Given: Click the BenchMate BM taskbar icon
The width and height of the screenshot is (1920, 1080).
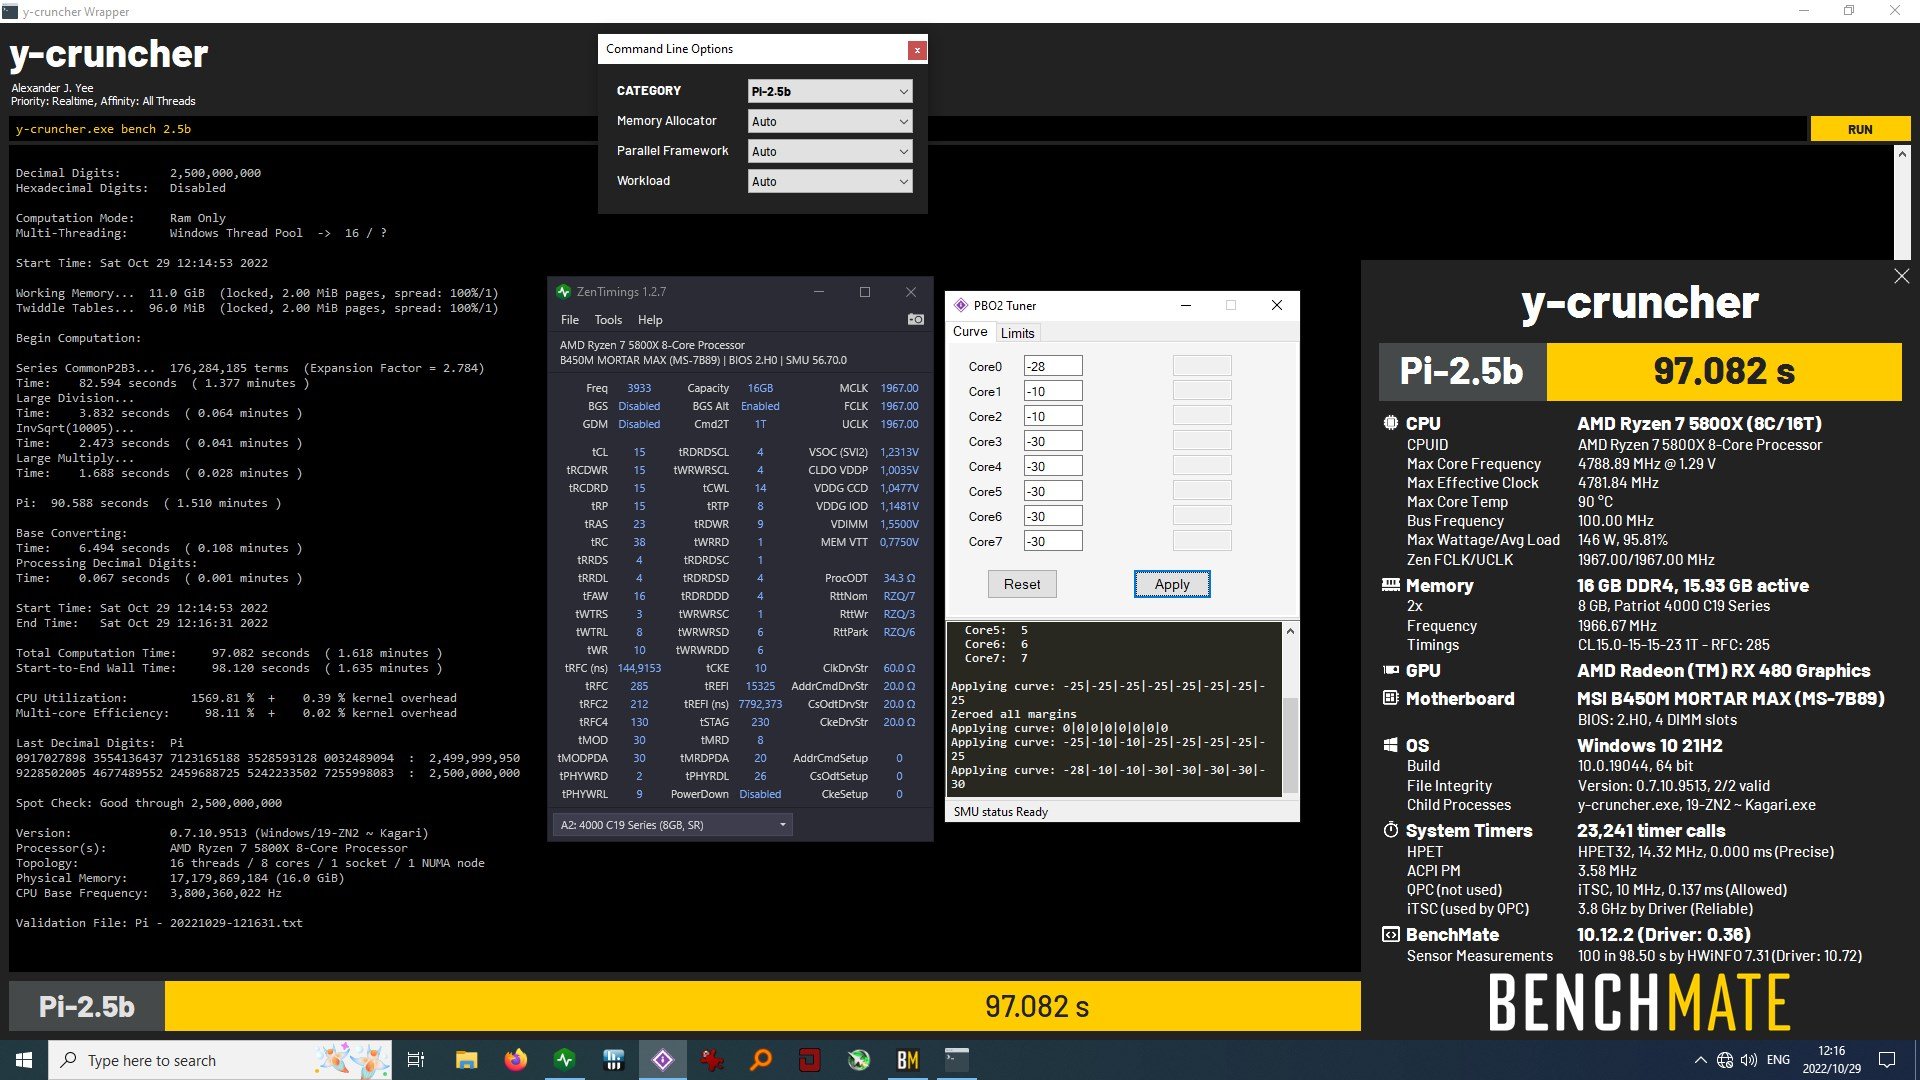Looking at the screenshot, I should [908, 1060].
